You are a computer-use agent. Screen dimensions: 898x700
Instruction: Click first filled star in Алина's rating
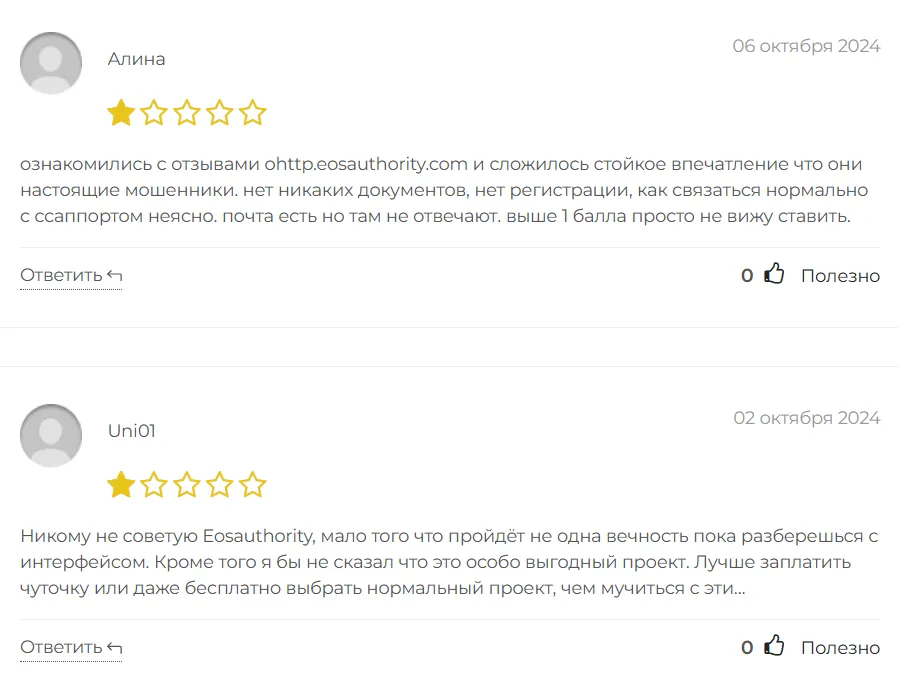click(121, 113)
